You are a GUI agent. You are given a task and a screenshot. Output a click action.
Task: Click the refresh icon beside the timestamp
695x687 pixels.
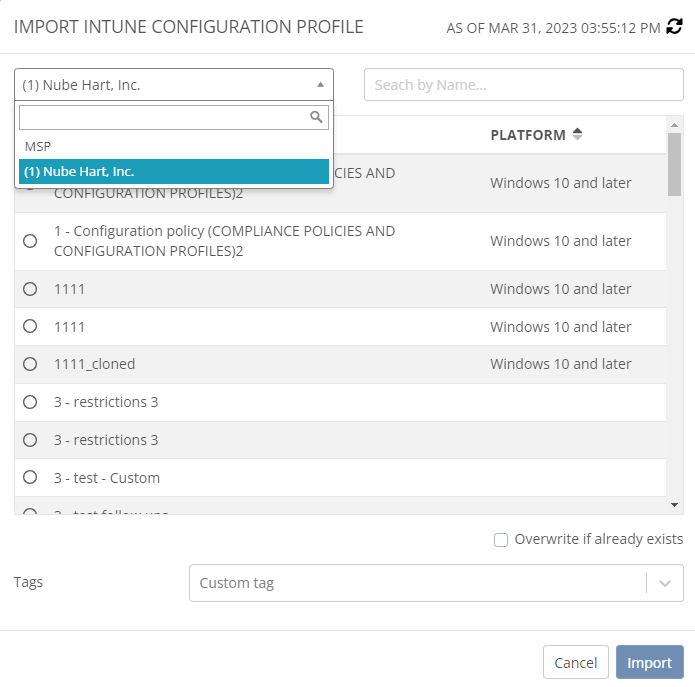click(x=676, y=27)
